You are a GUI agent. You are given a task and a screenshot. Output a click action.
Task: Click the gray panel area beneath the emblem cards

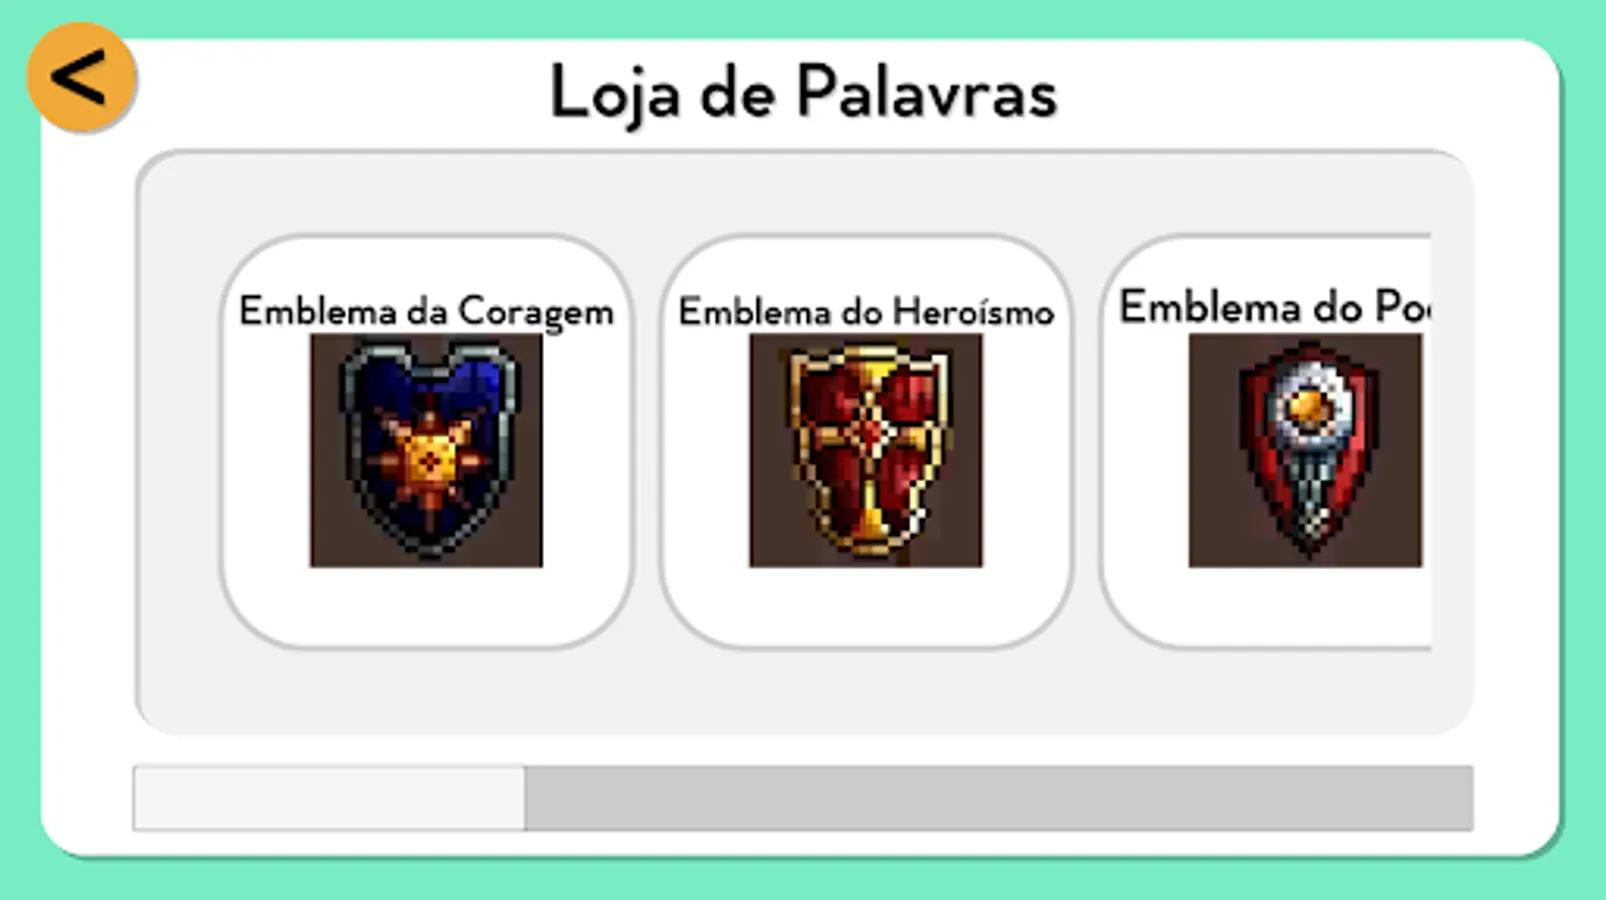(x=803, y=690)
